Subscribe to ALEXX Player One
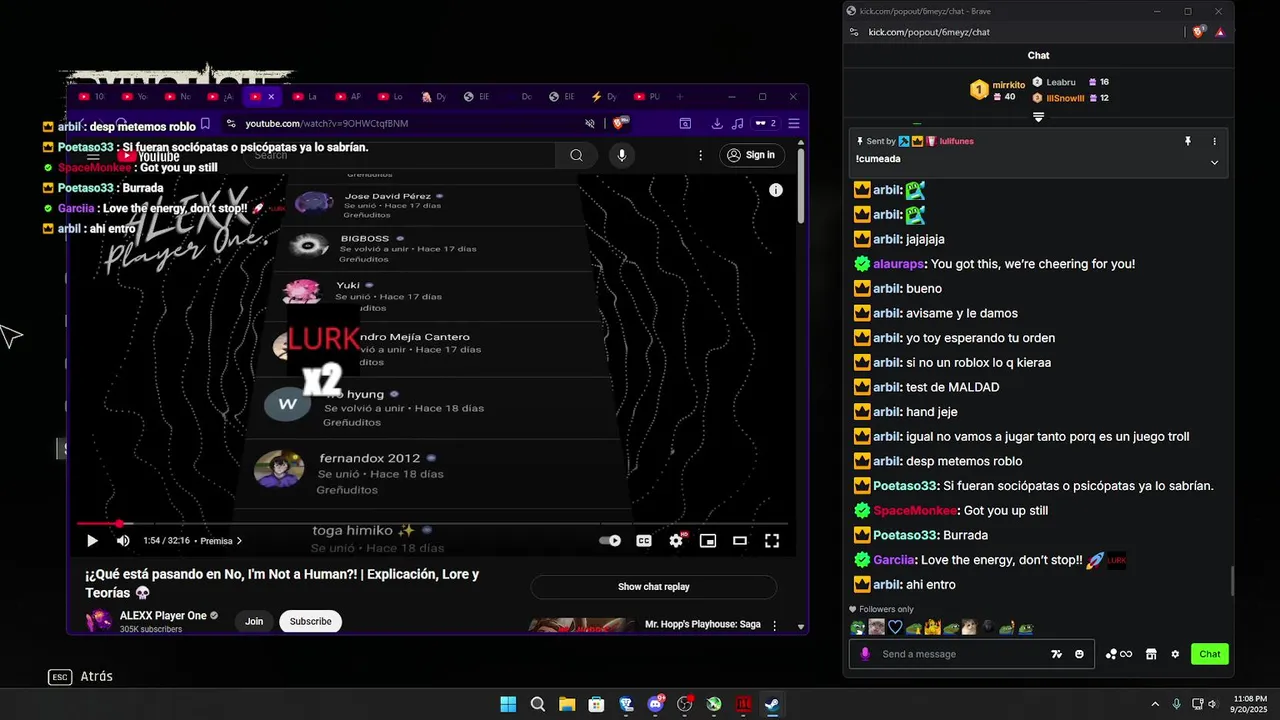The height and width of the screenshot is (720, 1280). click(x=310, y=621)
